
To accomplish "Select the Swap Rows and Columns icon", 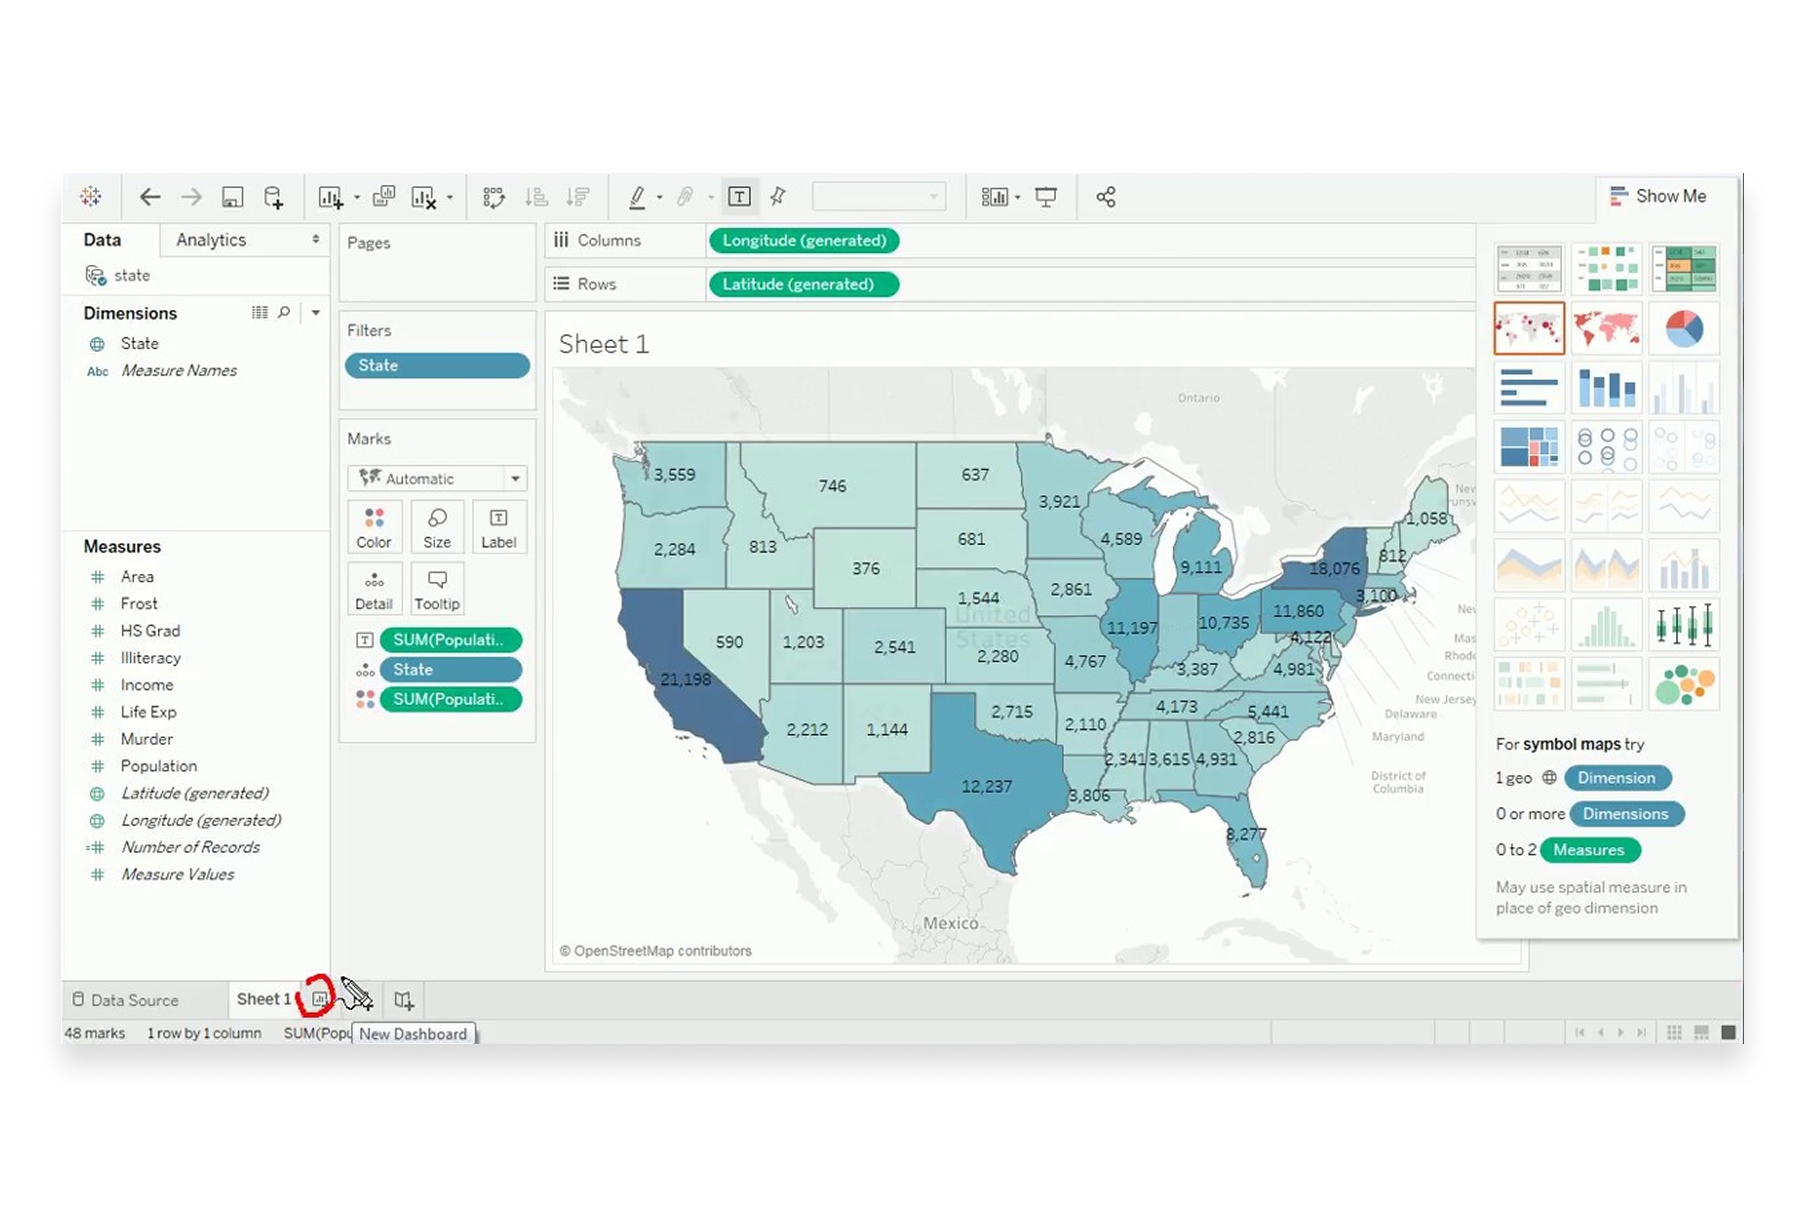I will [x=493, y=196].
